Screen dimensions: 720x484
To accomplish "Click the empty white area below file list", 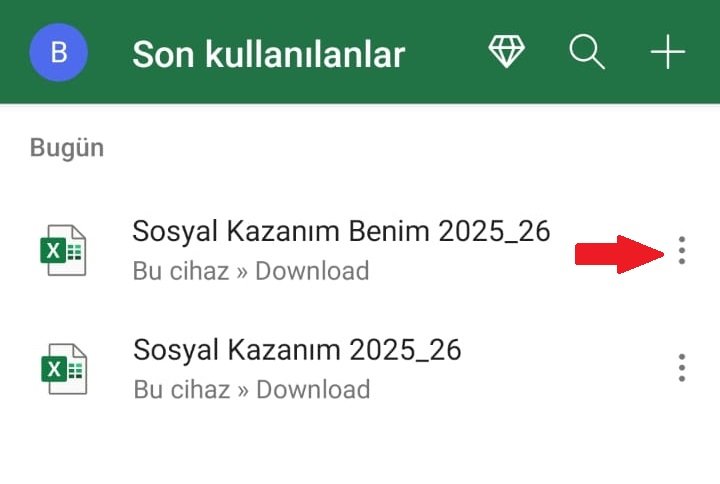I will (x=360, y=445).
